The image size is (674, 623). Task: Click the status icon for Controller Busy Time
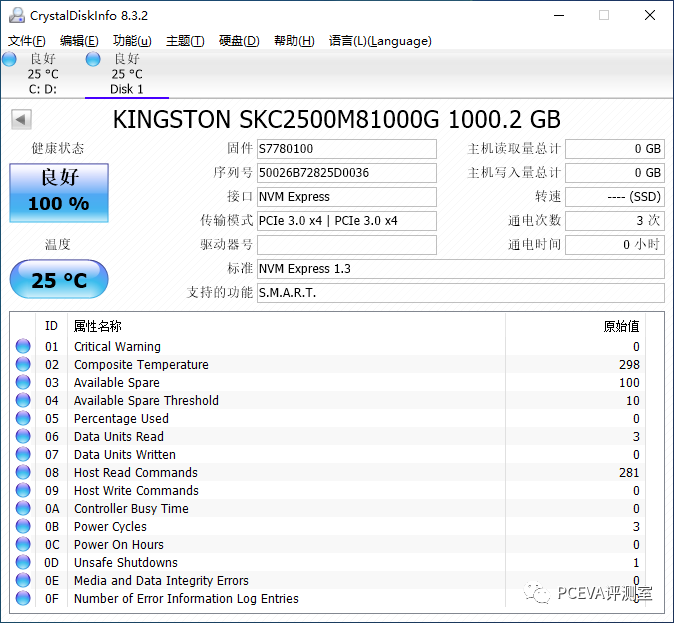coord(23,508)
